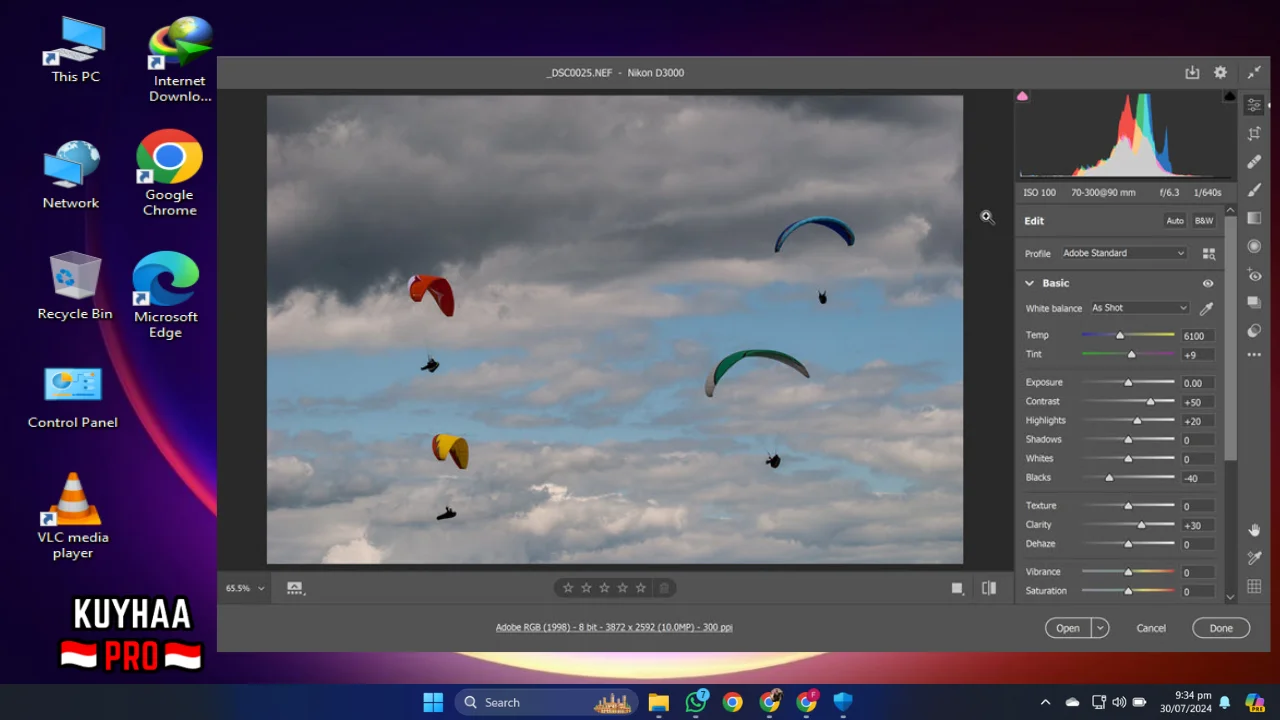Click the Open button
1280x720 pixels.
(x=1068, y=628)
